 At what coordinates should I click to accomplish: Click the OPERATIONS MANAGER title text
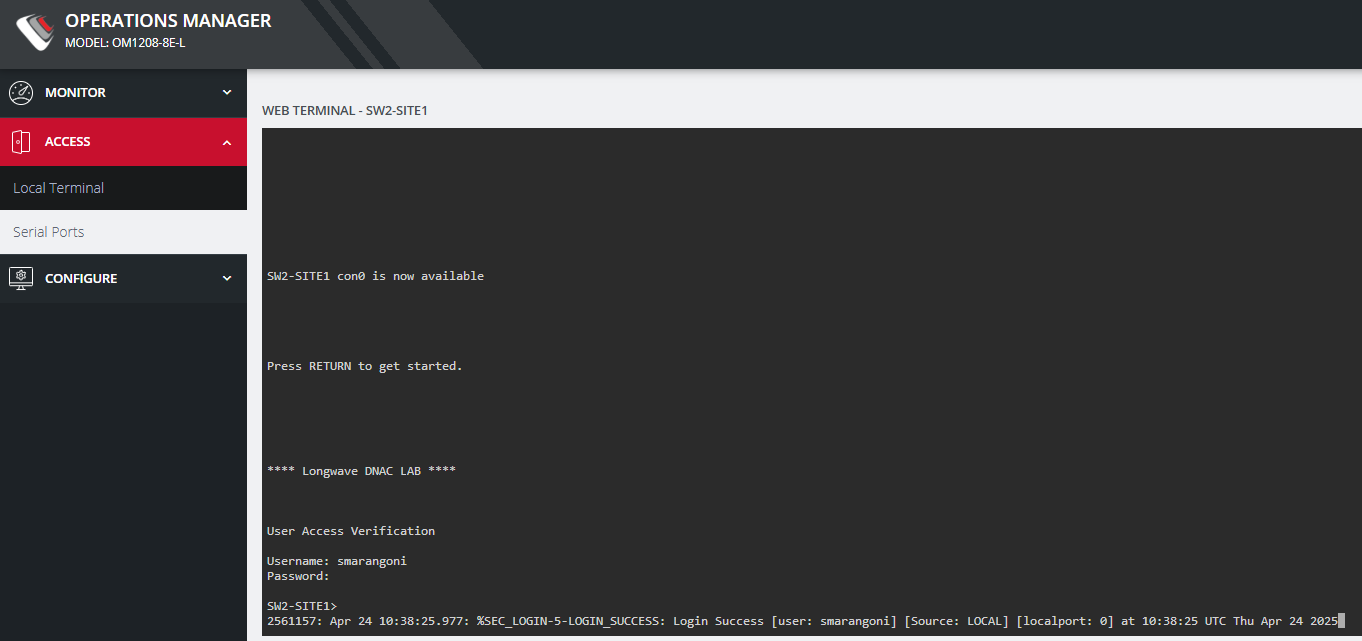[x=168, y=20]
